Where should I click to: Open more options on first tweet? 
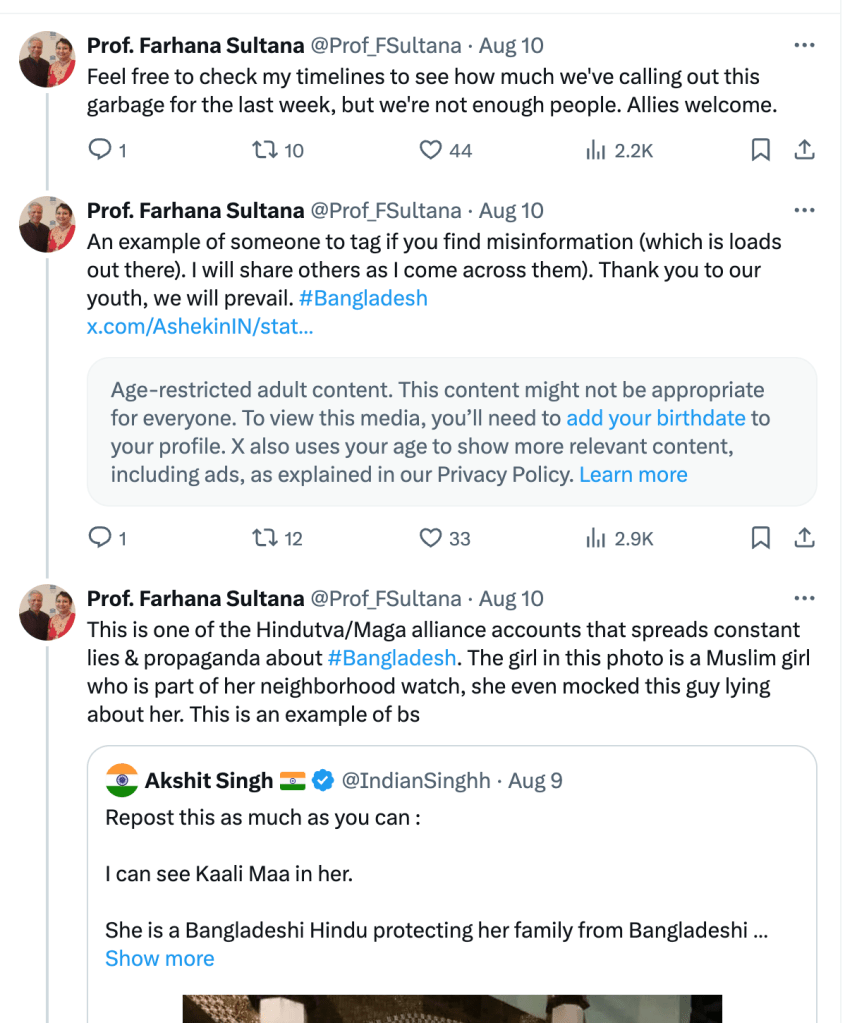point(804,45)
